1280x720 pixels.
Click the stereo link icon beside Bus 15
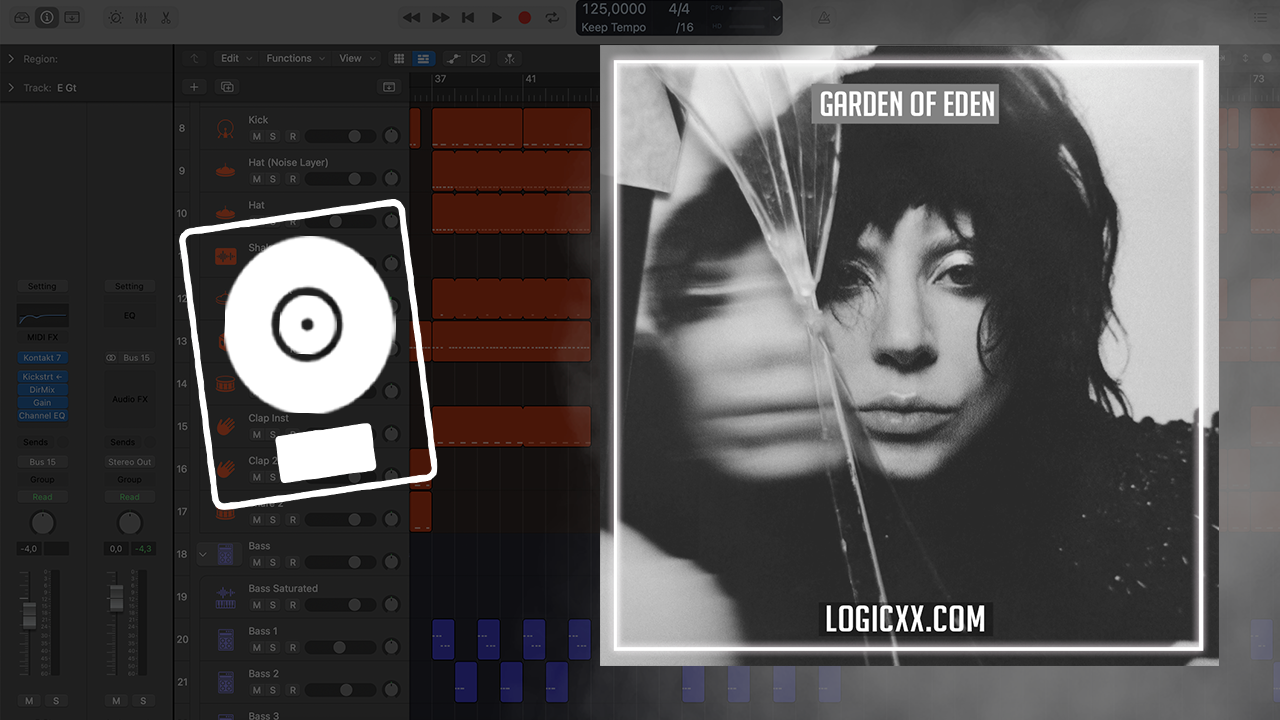pos(113,358)
